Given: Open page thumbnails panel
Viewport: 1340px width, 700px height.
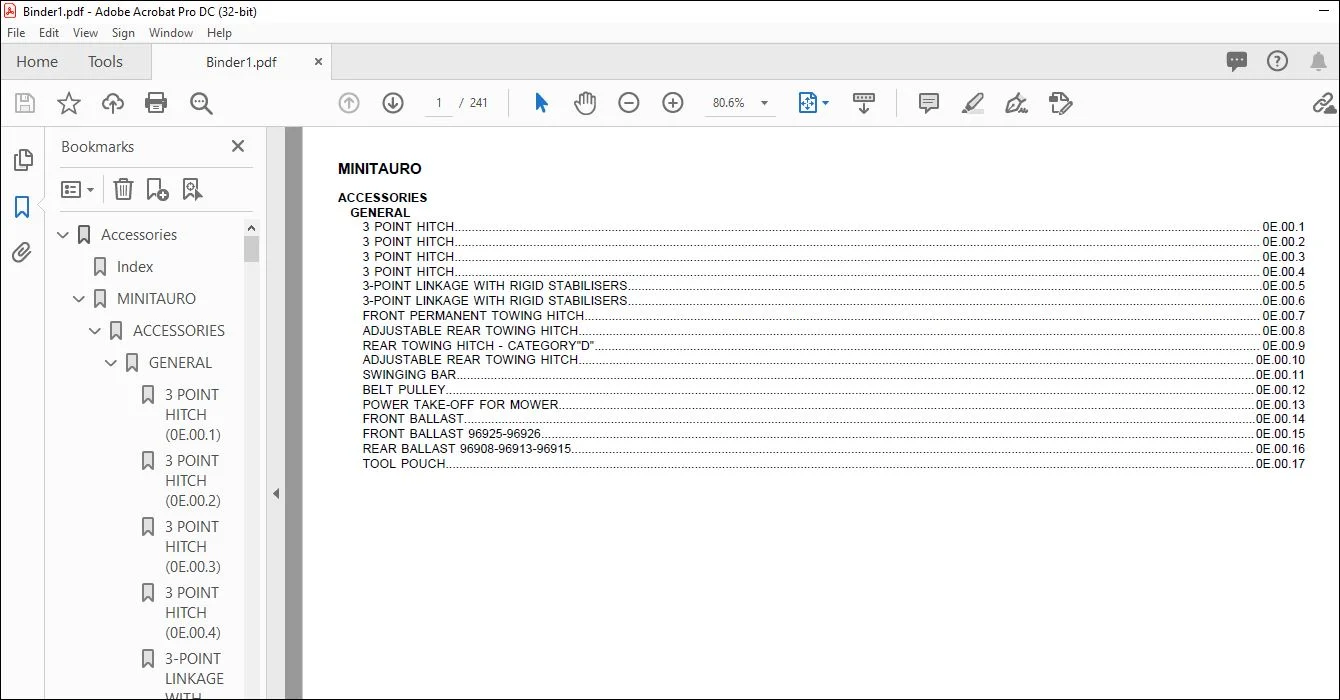Looking at the screenshot, I should click(23, 160).
